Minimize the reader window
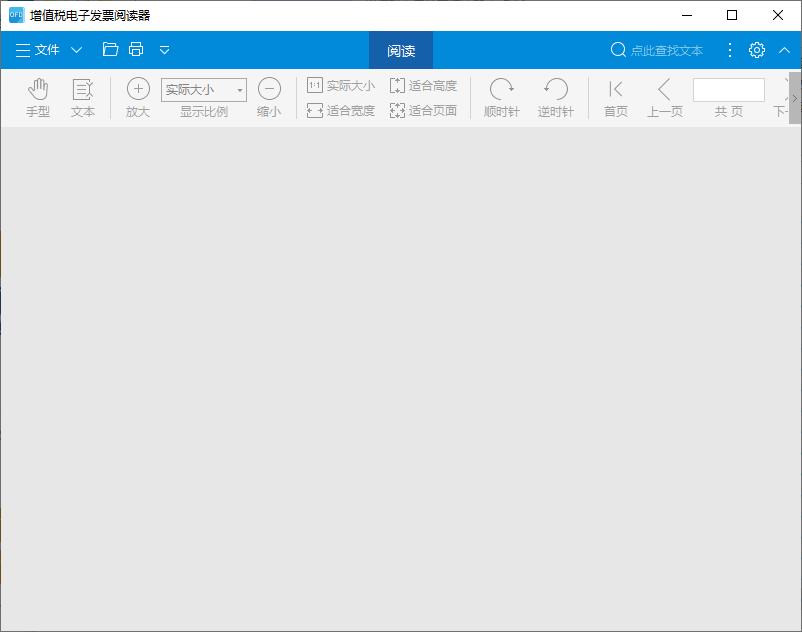The image size is (802, 632). click(687, 15)
